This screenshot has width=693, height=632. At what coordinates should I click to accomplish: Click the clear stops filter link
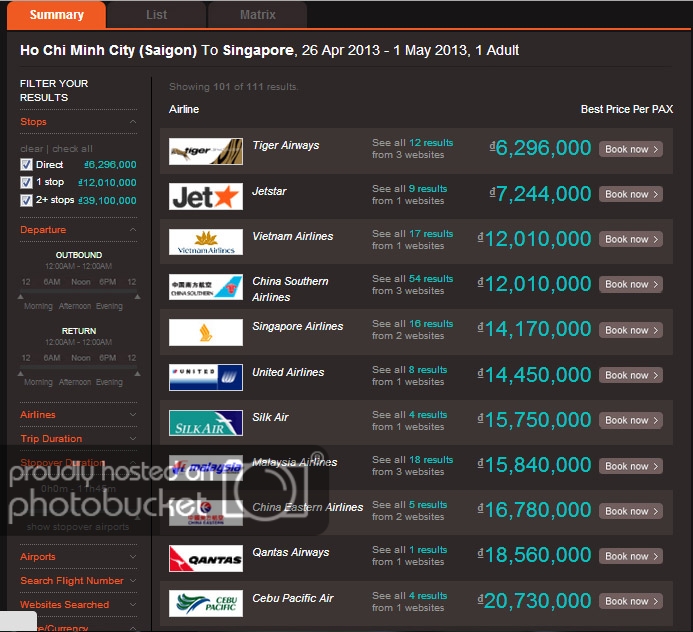click(x=31, y=149)
